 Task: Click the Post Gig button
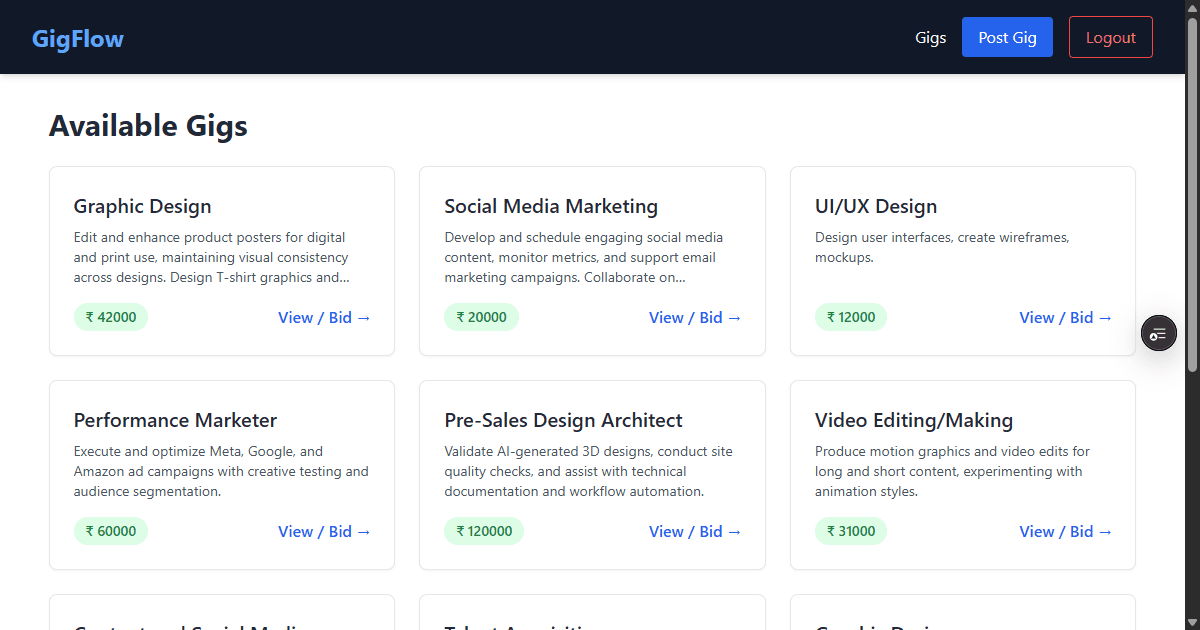(x=1007, y=37)
